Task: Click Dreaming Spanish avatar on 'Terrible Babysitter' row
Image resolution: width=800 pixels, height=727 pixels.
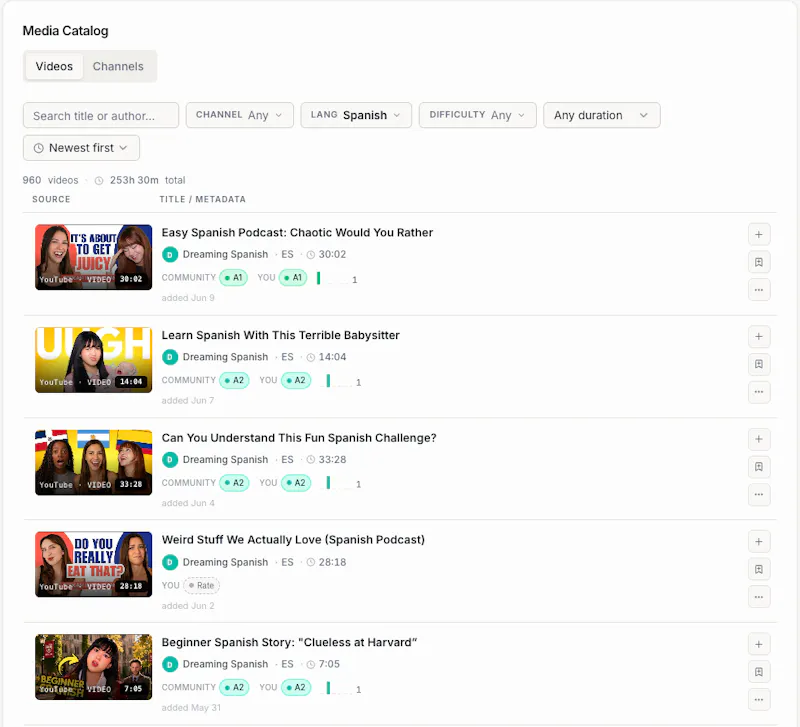Action: click(170, 357)
